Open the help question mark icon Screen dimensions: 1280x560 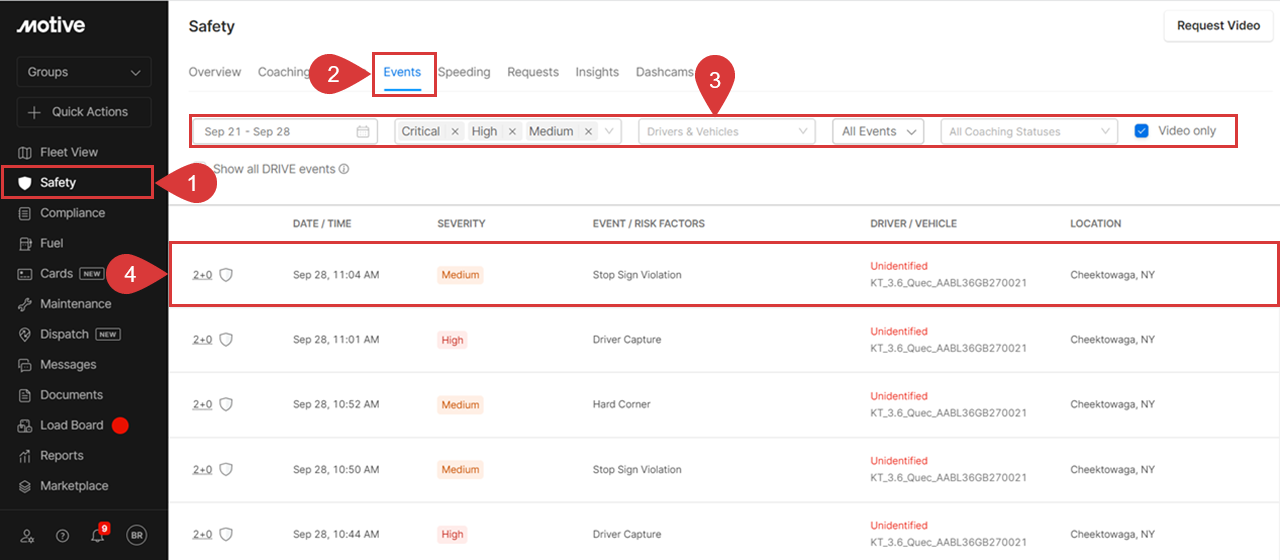click(x=62, y=536)
